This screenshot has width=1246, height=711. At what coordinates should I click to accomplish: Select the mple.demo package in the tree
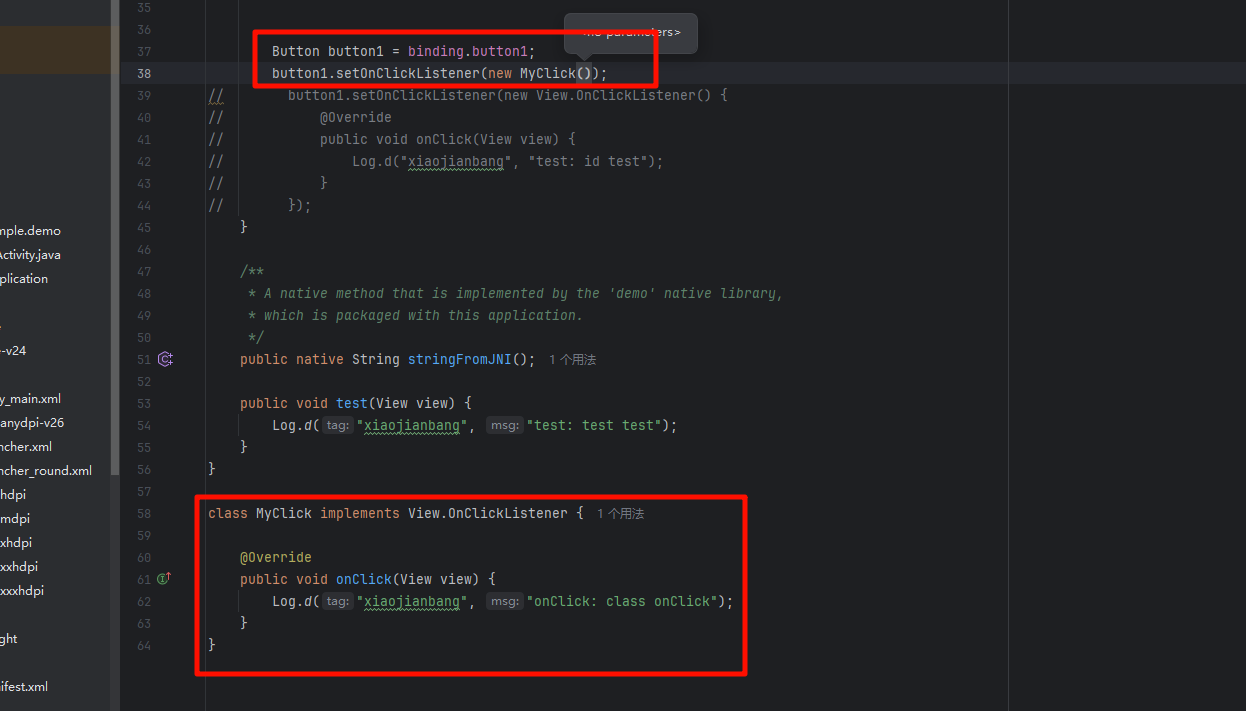[30, 231]
